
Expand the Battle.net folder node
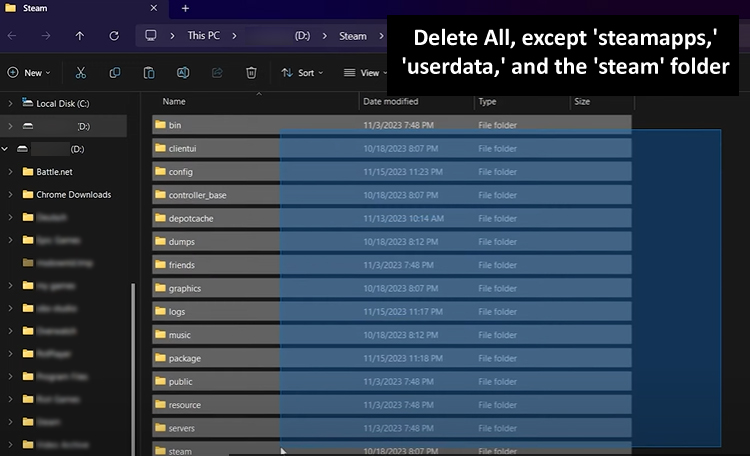(10, 171)
